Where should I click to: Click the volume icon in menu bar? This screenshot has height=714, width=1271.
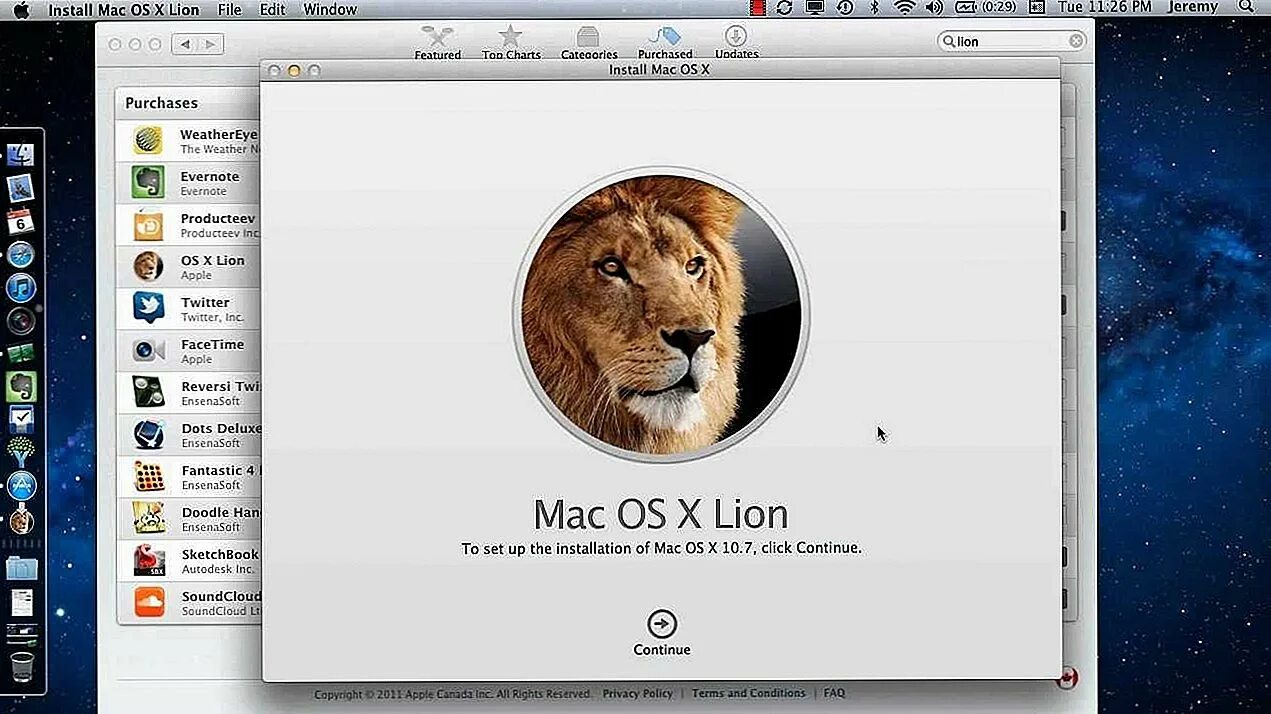[934, 8]
